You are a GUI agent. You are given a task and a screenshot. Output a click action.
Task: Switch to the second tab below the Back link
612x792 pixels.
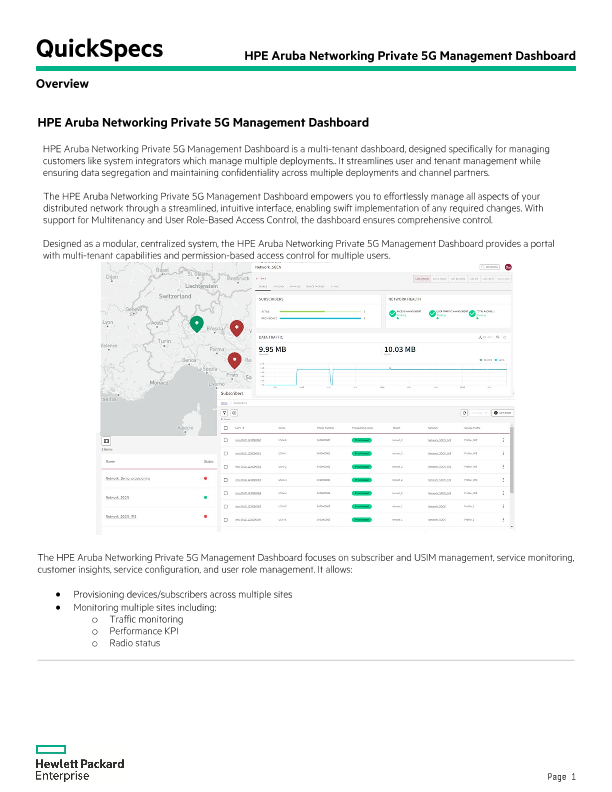(x=278, y=286)
